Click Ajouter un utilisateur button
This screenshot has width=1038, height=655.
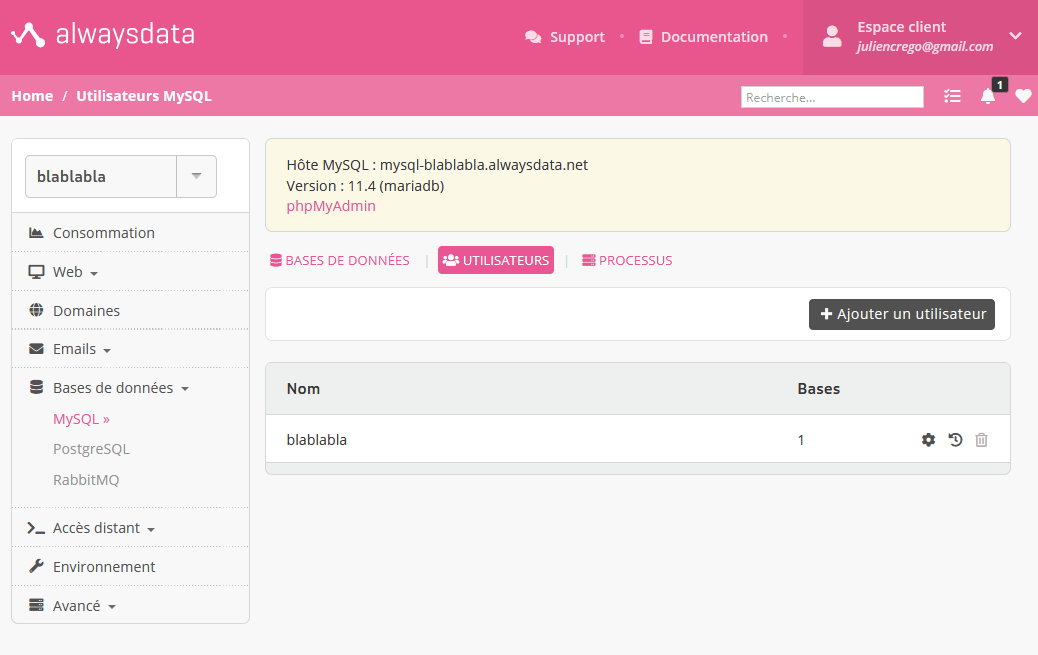coord(902,315)
